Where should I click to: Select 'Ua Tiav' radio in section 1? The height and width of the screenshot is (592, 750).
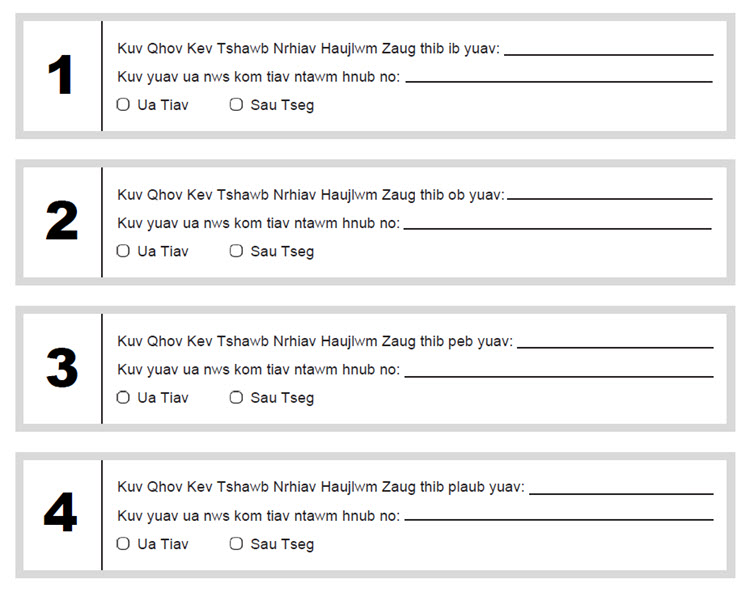click(123, 105)
